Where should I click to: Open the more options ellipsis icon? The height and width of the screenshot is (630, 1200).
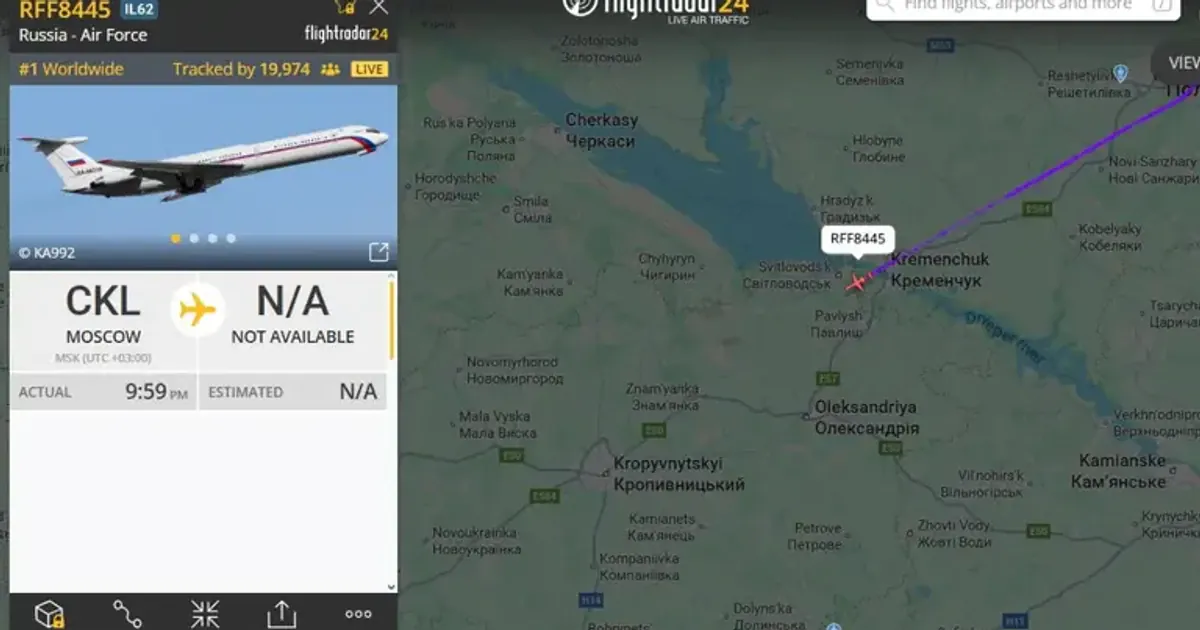pyautogui.click(x=358, y=614)
